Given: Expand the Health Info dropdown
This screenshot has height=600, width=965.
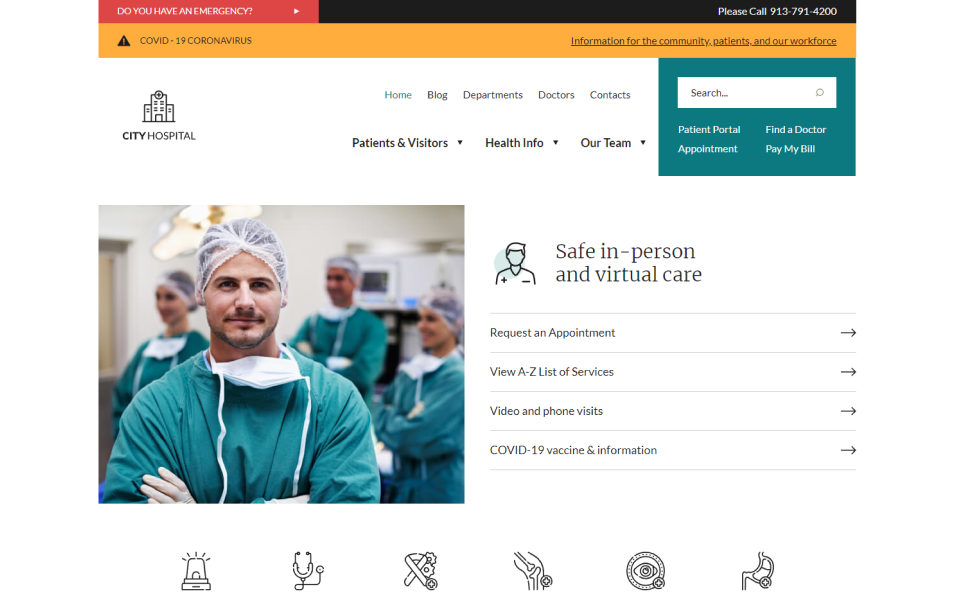Looking at the screenshot, I should [x=522, y=143].
